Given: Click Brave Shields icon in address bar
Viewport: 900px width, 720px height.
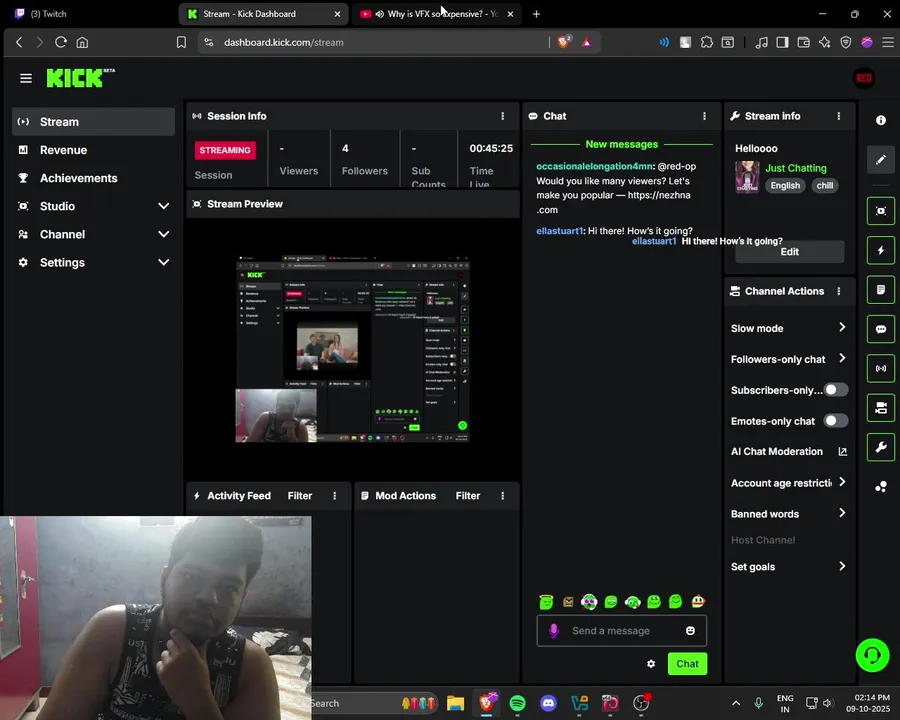Looking at the screenshot, I should tap(564, 42).
